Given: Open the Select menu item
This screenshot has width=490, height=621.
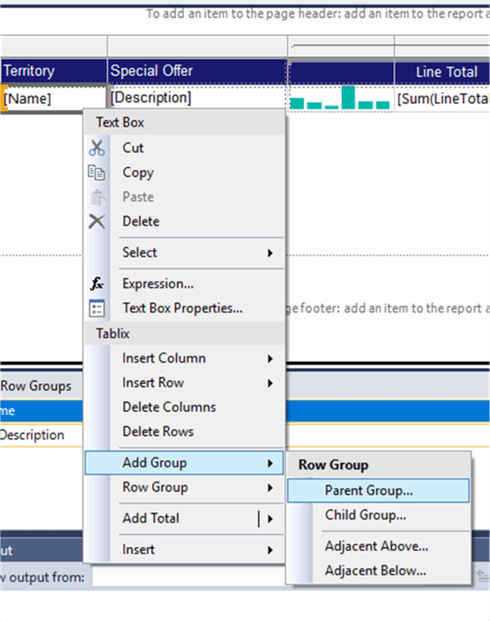Looking at the screenshot, I should pos(185,253).
